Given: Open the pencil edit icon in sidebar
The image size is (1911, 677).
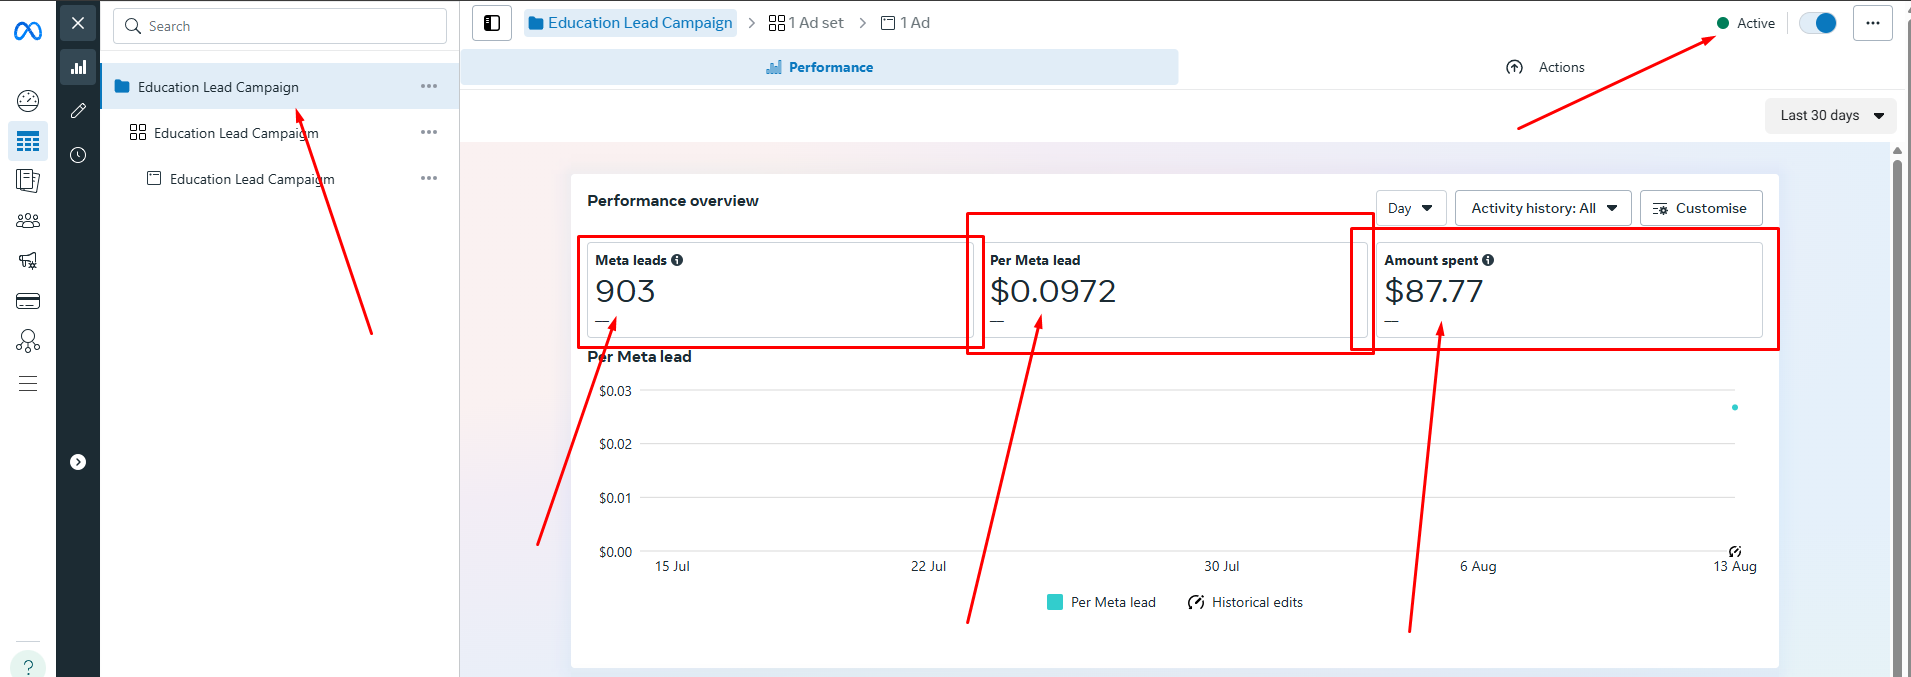Looking at the screenshot, I should [x=78, y=111].
